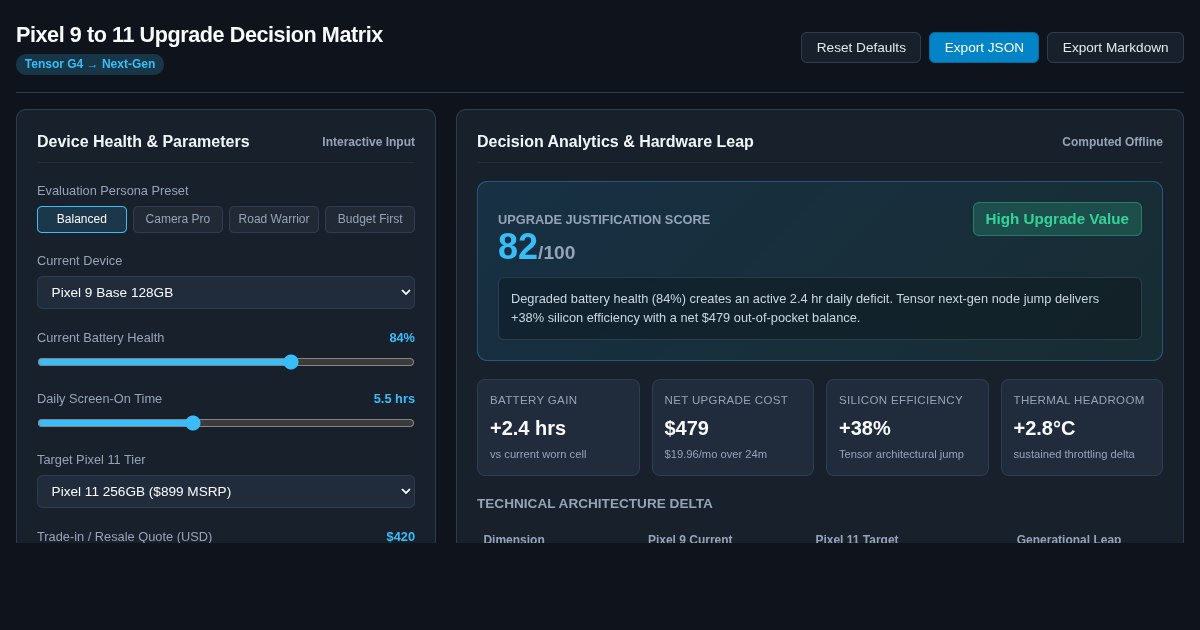
Task: Open the Target Pixel 11 Tier dropdown
Action: tap(226, 491)
